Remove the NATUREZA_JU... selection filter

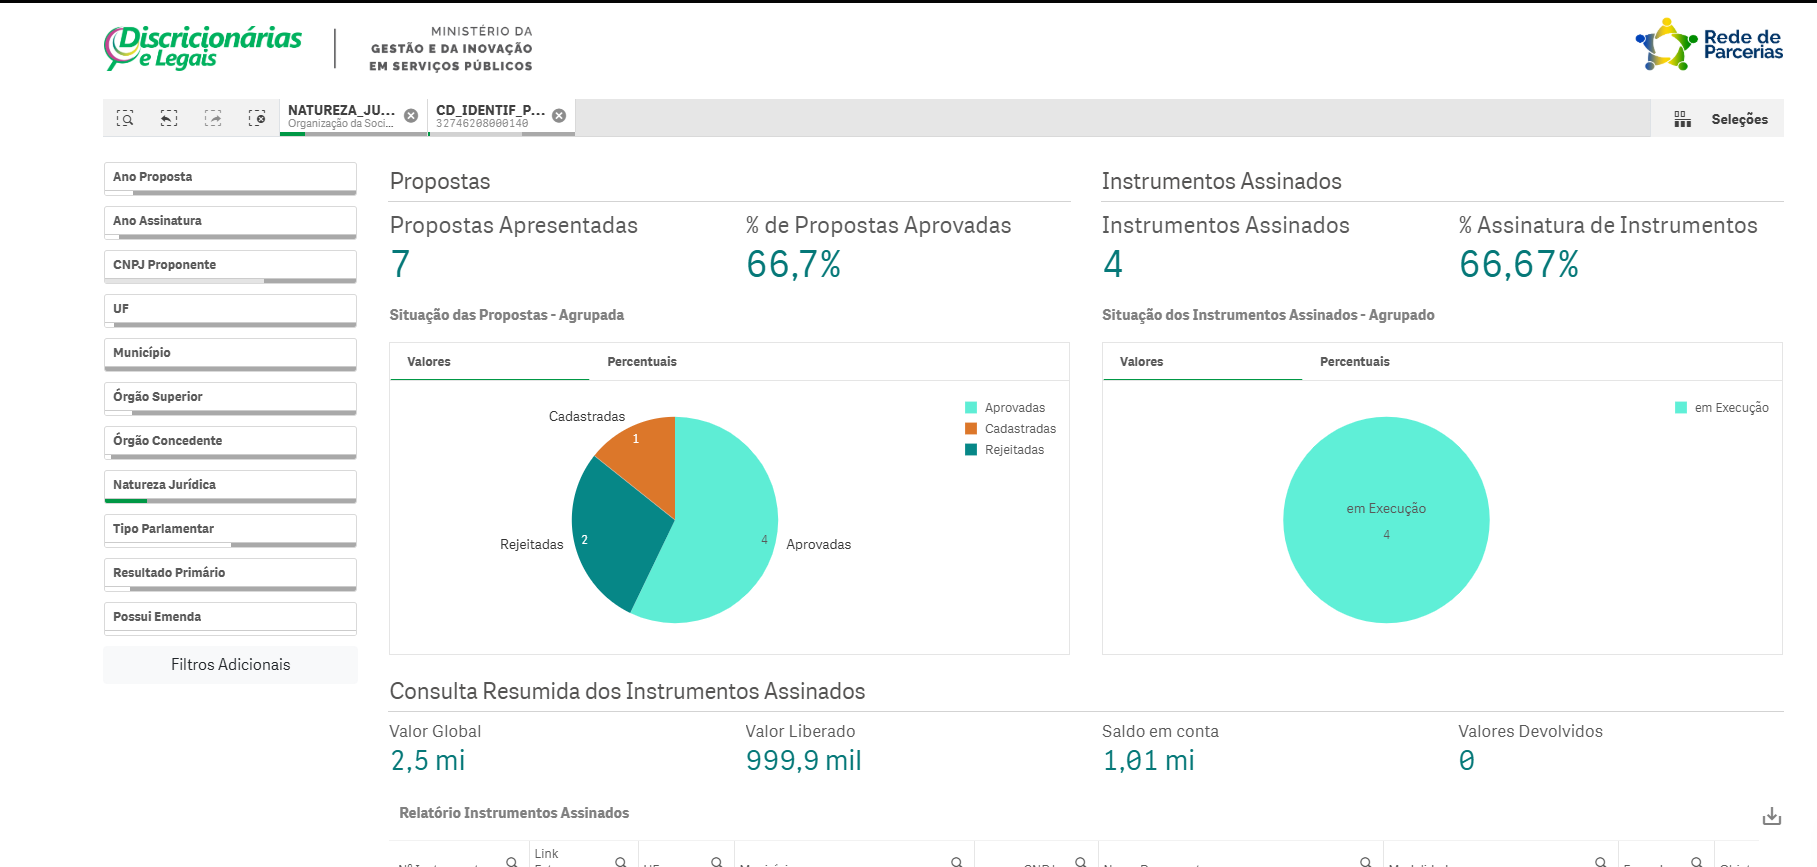pyautogui.click(x=411, y=116)
